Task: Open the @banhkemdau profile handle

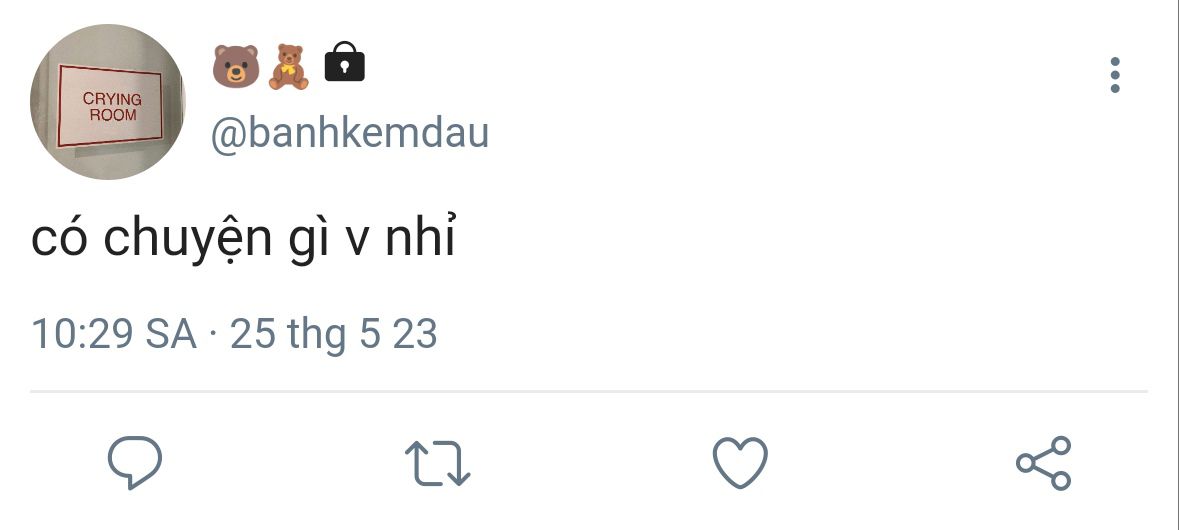Action: coord(350,134)
